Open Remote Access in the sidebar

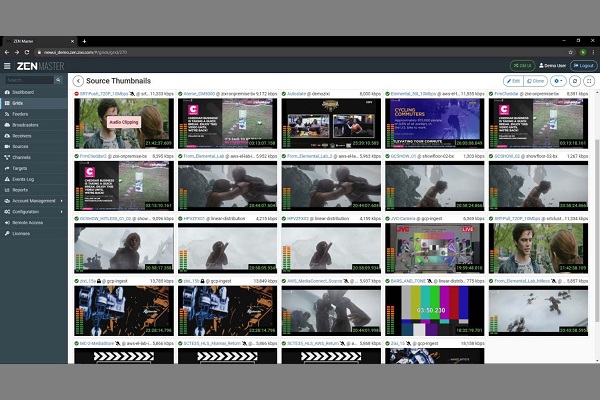point(28,223)
